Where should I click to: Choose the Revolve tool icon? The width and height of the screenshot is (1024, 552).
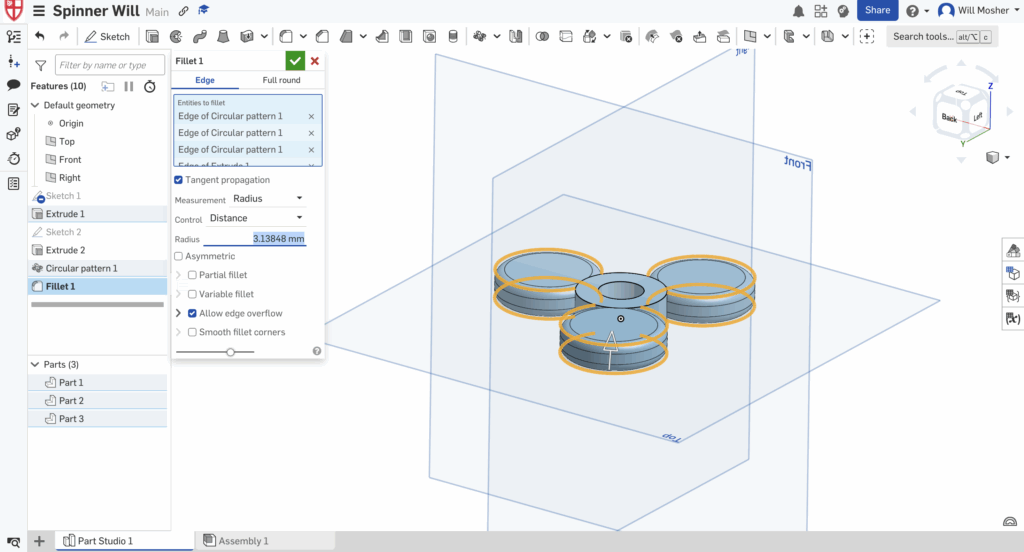point(176,36)
